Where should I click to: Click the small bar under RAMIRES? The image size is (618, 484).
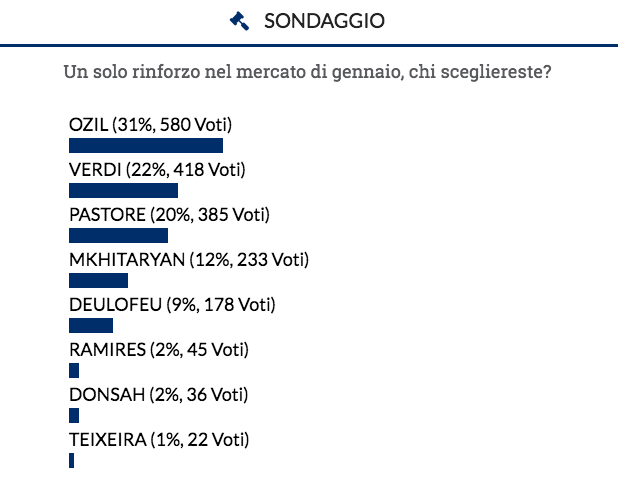tap(74, 370)
